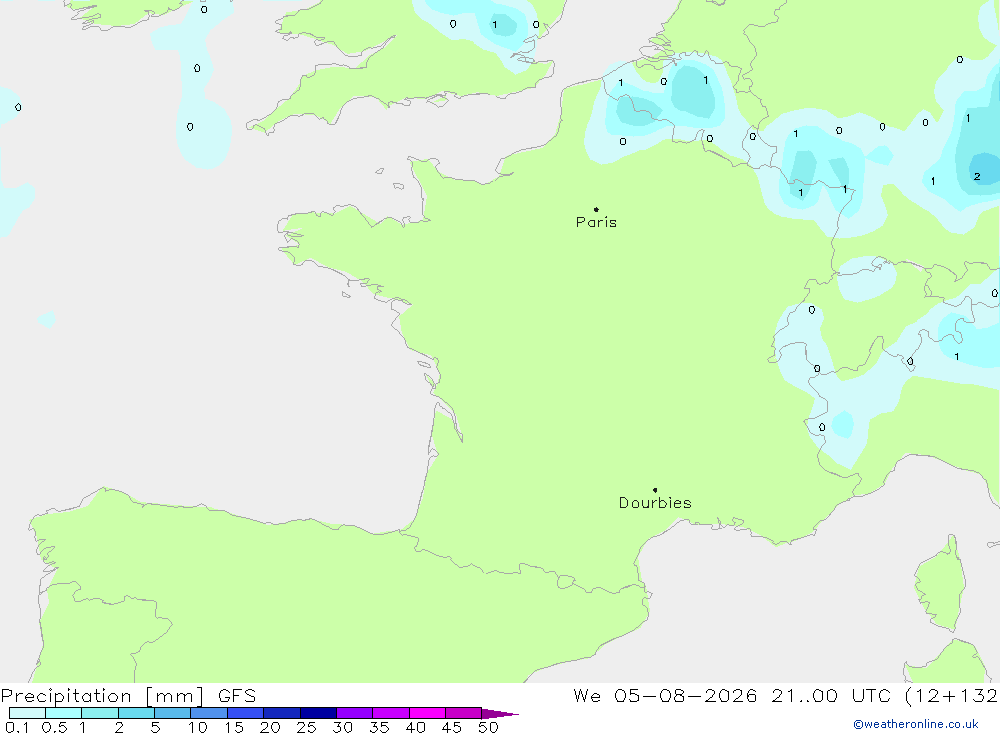The width and height of the screenshot is (1000, 733).
Task: Select the dark blue 20 mm legend color
Action: pyautogui.click(x=282, y=713)
